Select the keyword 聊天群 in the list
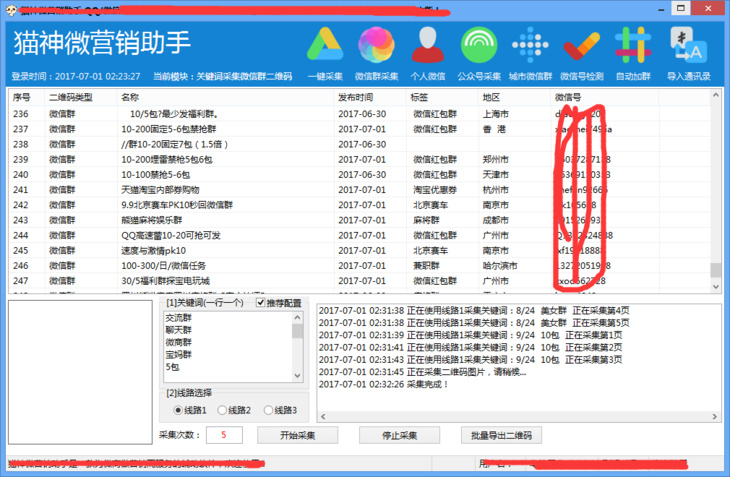The height and width of the screenshot is (477, 730). pos(179,330)
